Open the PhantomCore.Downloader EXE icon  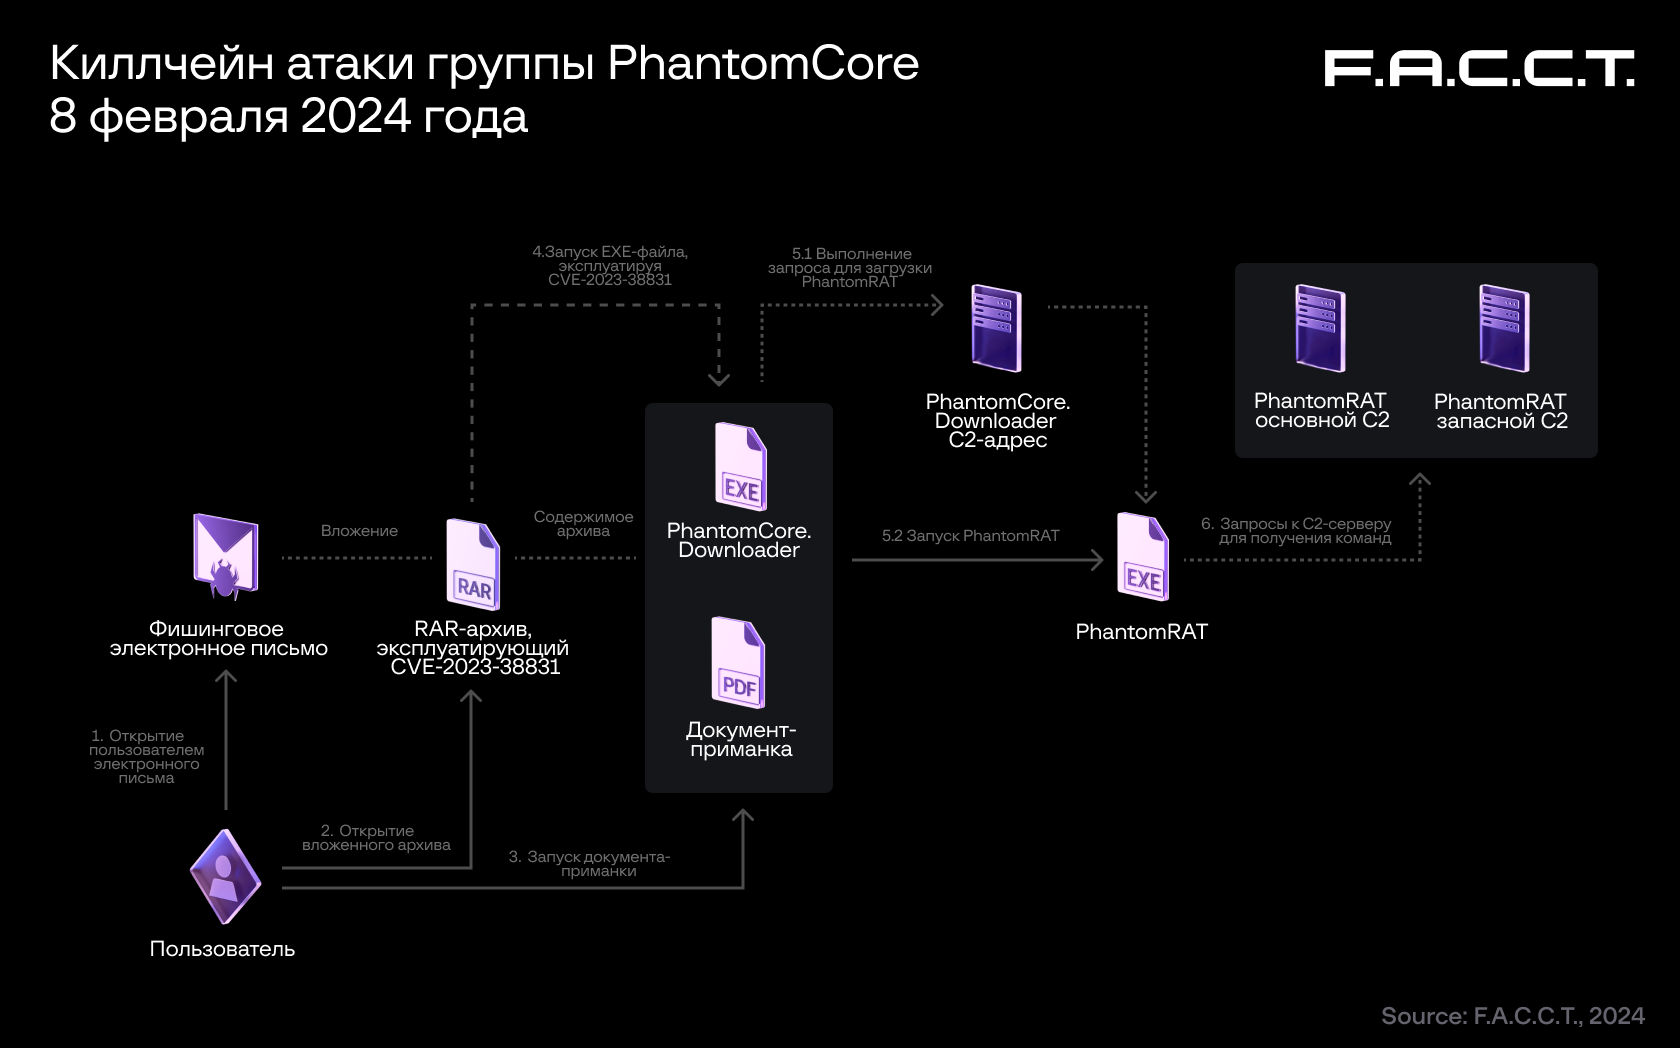pos(739,467)
